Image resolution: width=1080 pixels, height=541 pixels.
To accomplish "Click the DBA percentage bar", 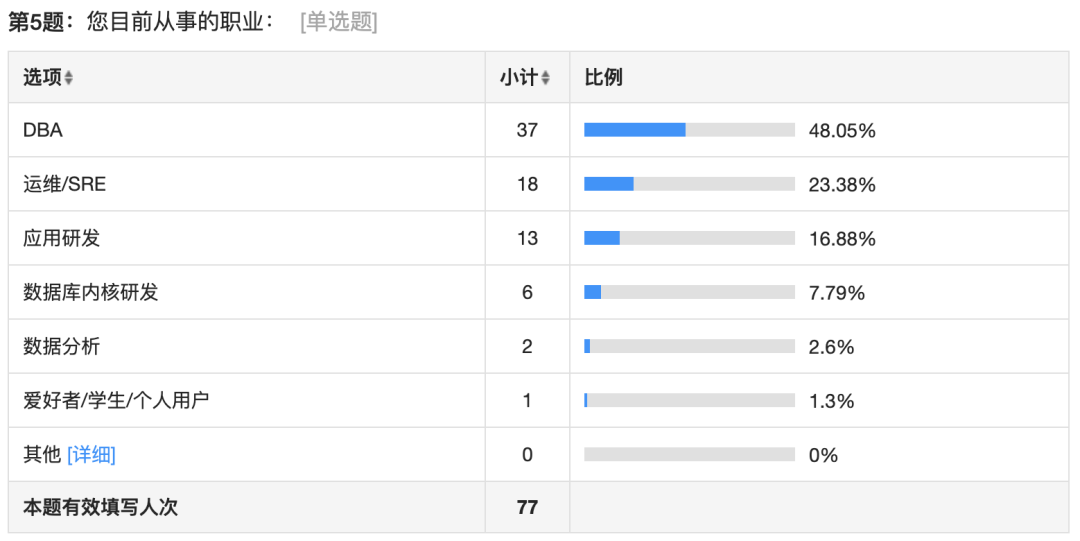I will [x=689, y=130].
